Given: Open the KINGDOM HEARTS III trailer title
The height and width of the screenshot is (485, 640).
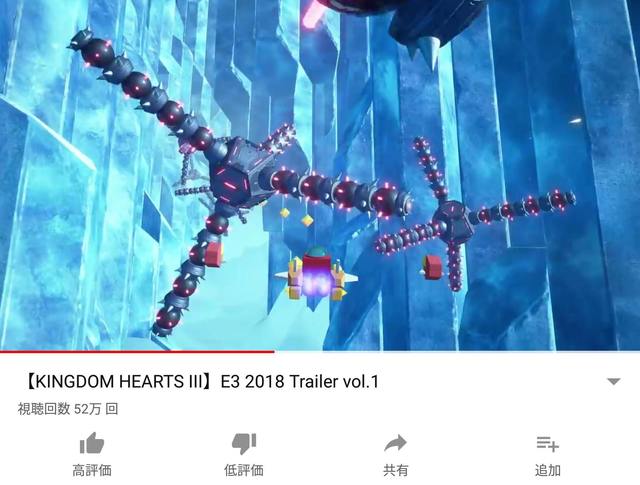Looking at the screenshot, I should 201,382.
